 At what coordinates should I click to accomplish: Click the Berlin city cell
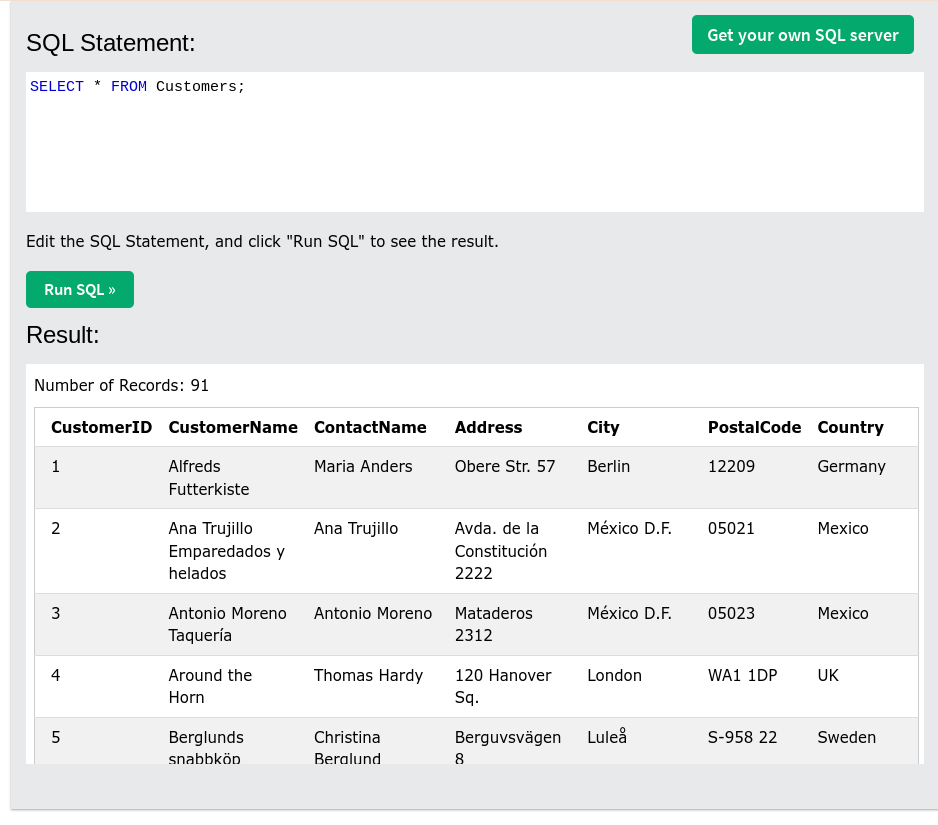[x=639, y=477]
